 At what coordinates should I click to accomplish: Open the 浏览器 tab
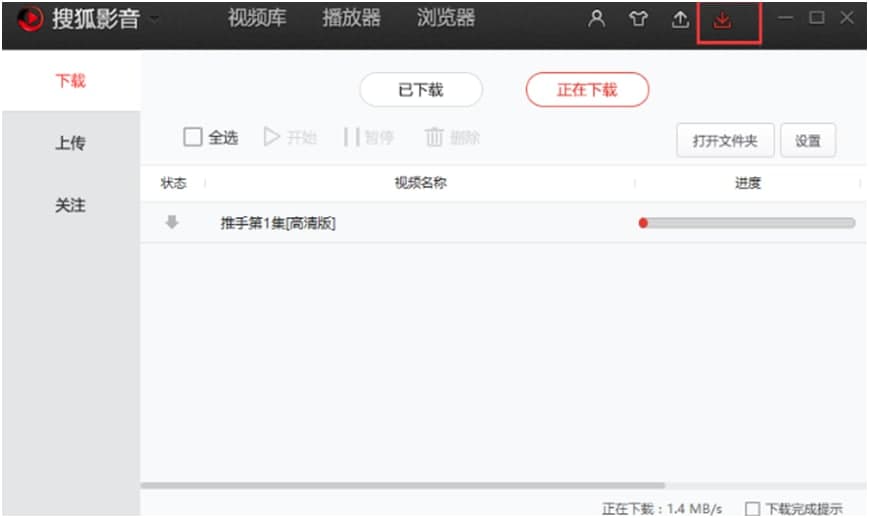(x=446, y=18)
